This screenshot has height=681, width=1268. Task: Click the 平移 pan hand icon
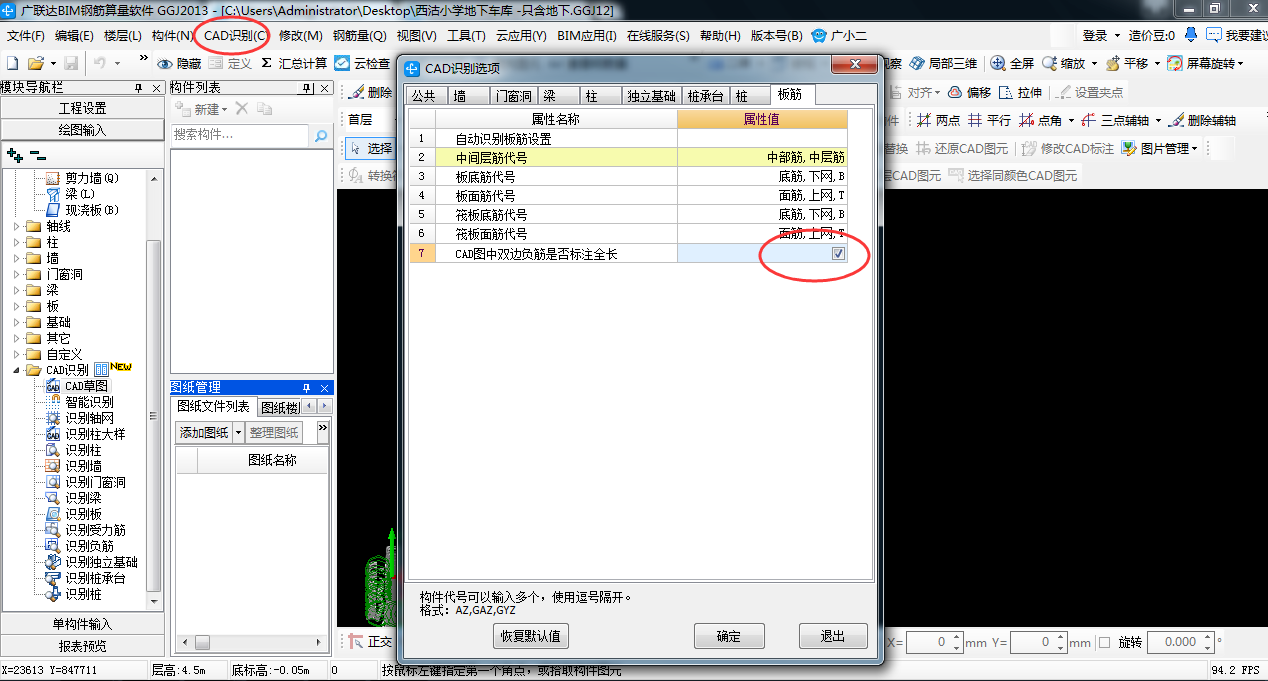tap(1112, 63)
